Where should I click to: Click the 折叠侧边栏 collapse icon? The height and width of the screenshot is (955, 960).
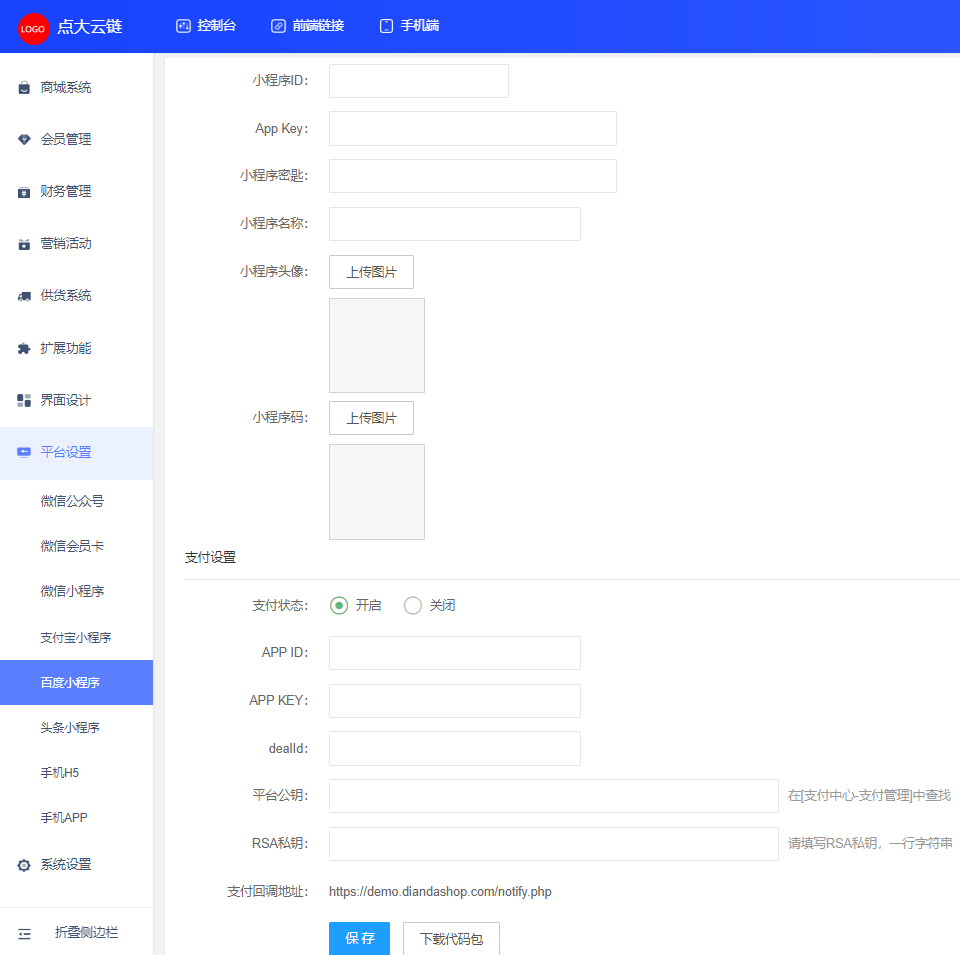point(24,934)
